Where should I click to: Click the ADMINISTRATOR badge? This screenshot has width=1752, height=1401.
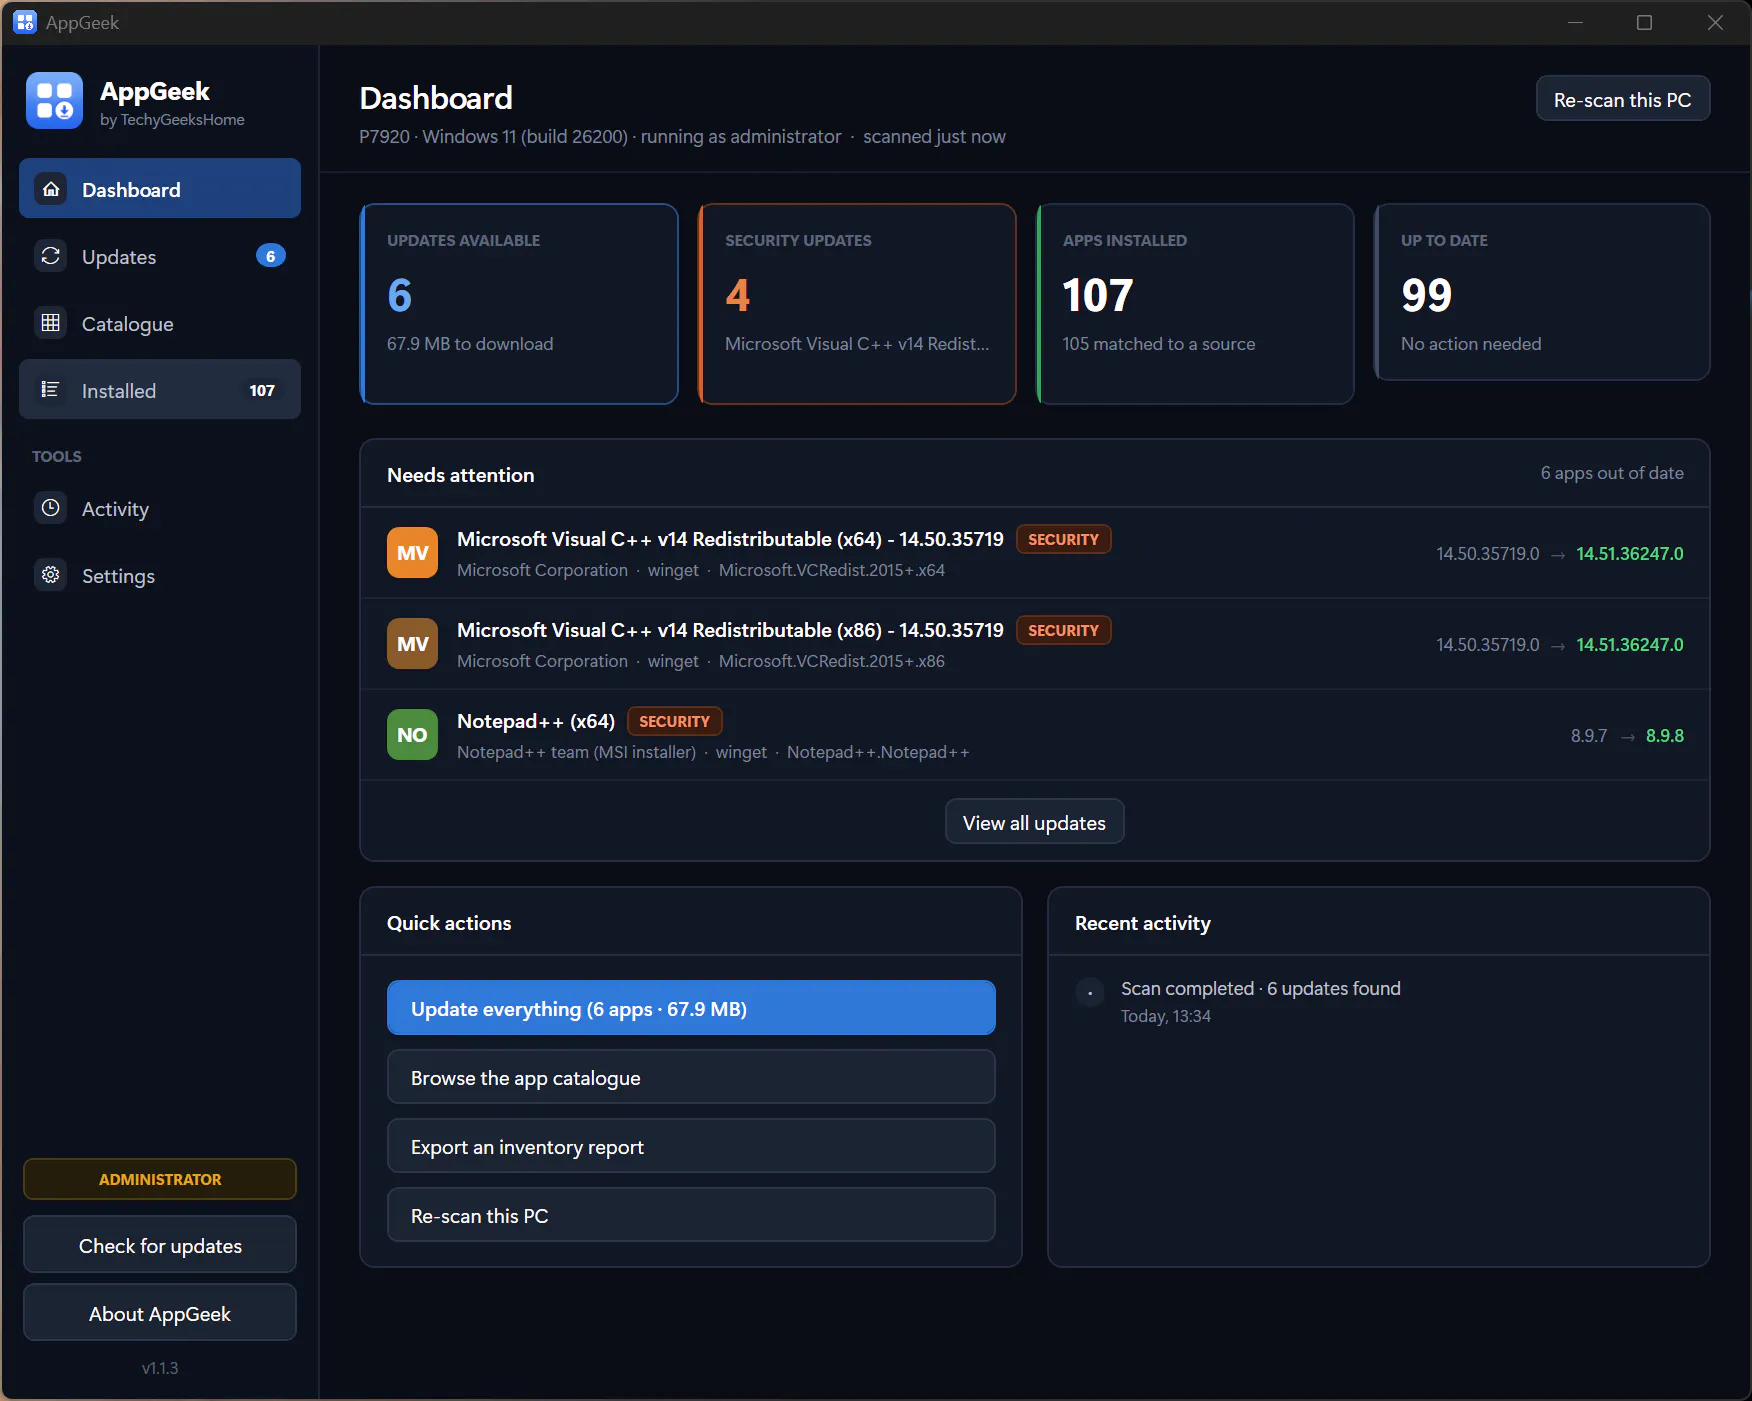pos(160,1179)
